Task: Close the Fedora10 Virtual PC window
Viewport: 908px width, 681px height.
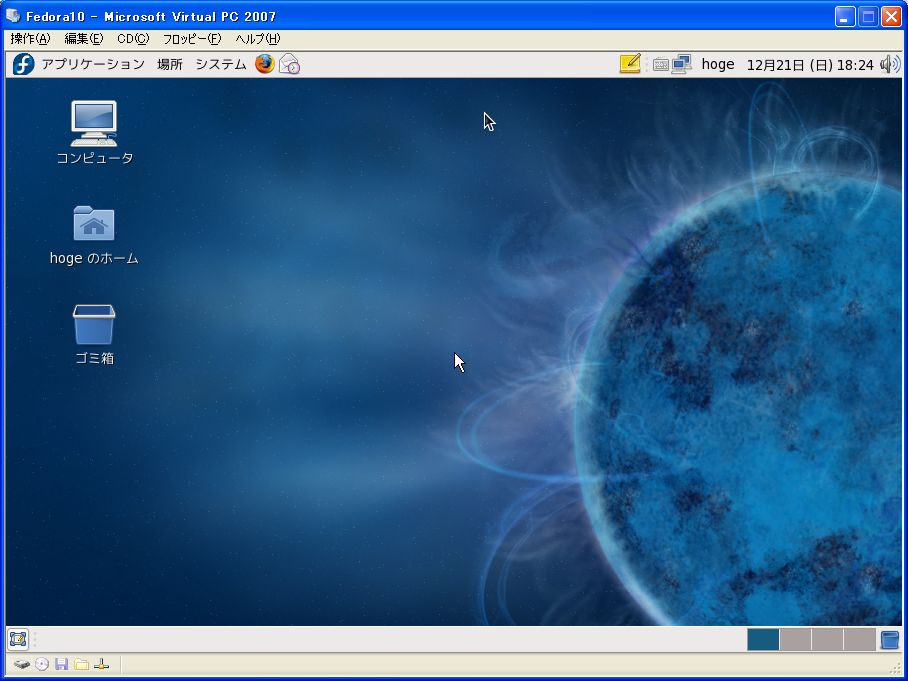Action: [x=891, y=17]
